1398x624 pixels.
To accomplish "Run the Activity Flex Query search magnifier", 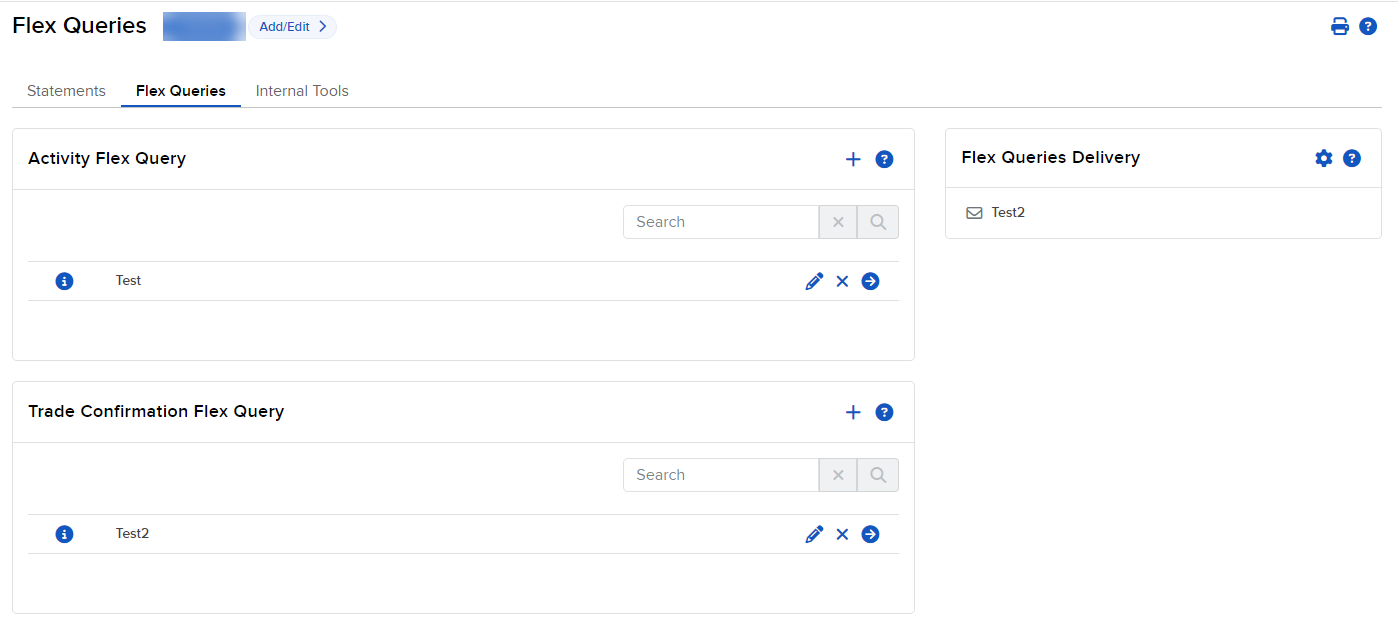I will (878, 222).
